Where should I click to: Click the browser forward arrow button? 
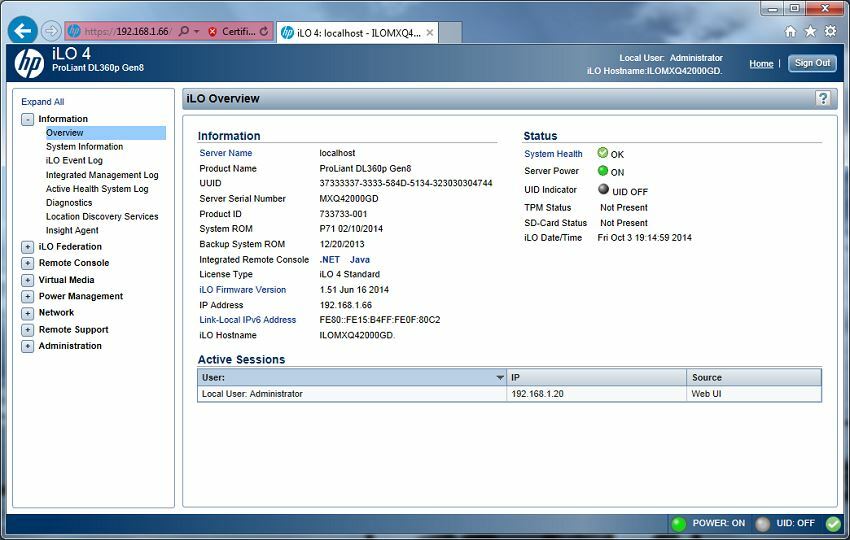(51, 31)
